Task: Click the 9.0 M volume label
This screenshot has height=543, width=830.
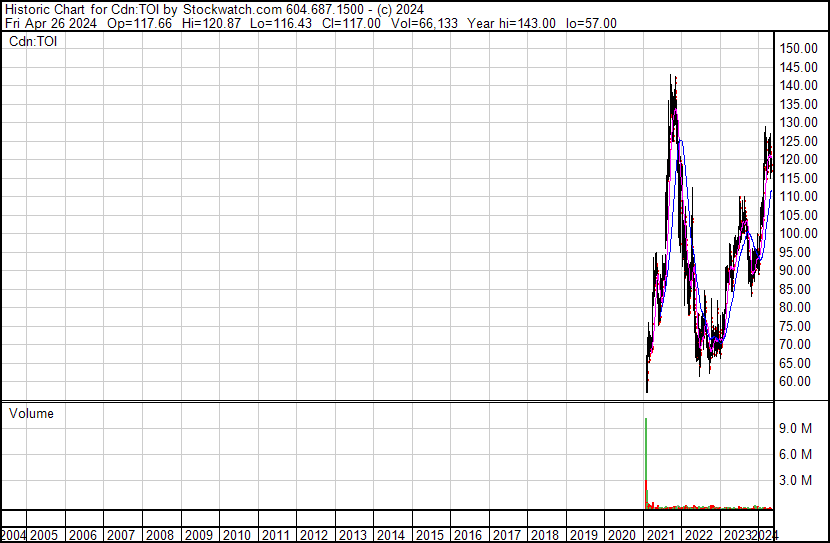Action: pyautogui.click(x=796, y=429)
